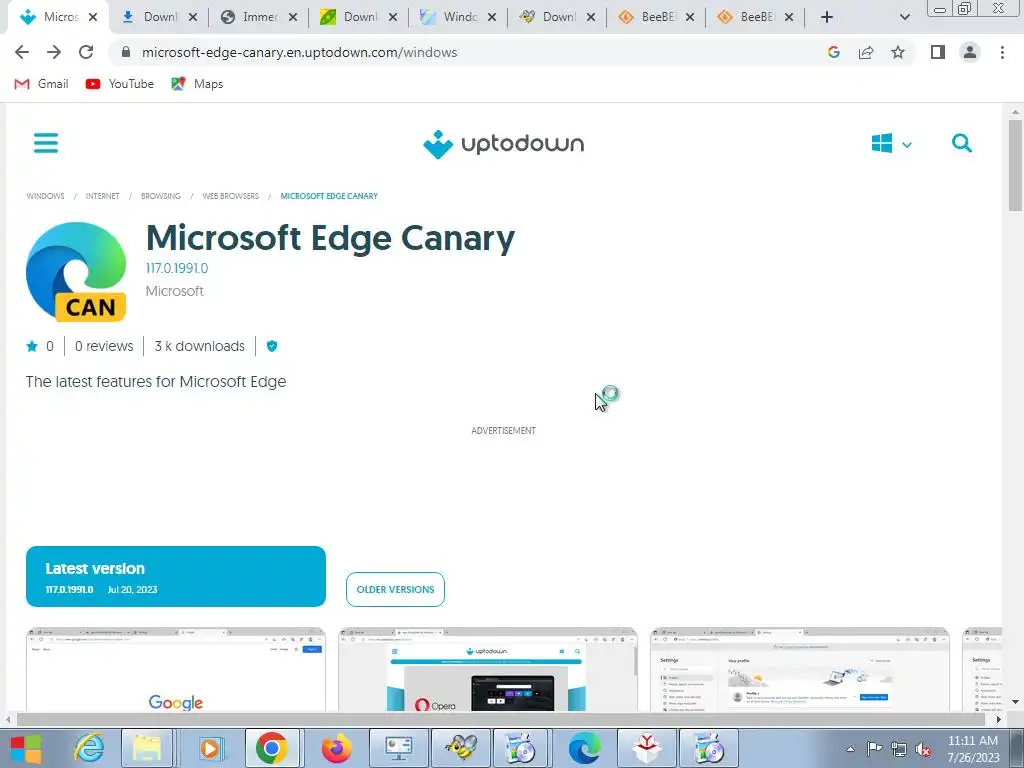This screenshot has width=1024, height=768.
Task: Open the Google screenshot thumbnail
Action: tap(176, 670)
